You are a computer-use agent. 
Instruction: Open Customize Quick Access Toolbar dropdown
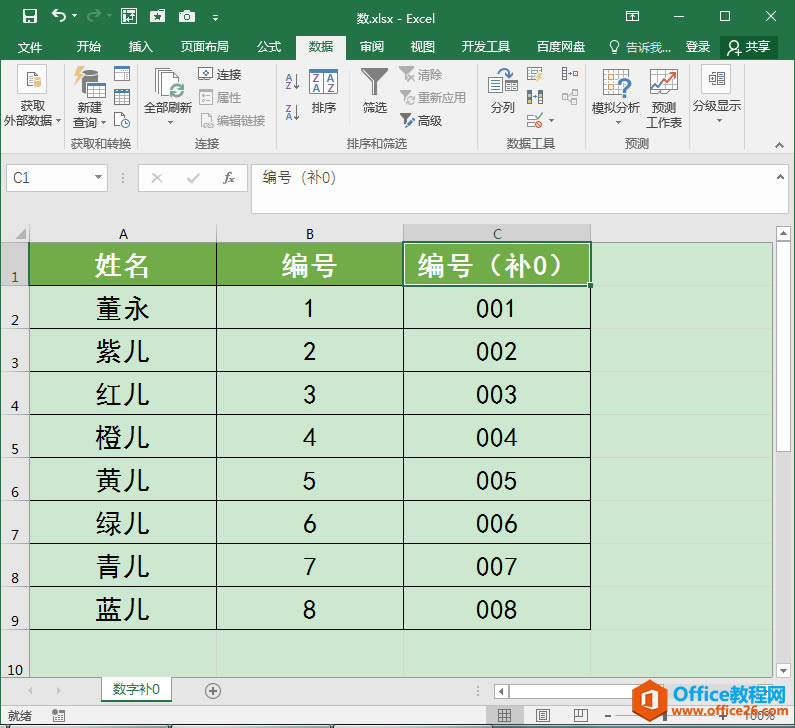(x=215, y=18)
